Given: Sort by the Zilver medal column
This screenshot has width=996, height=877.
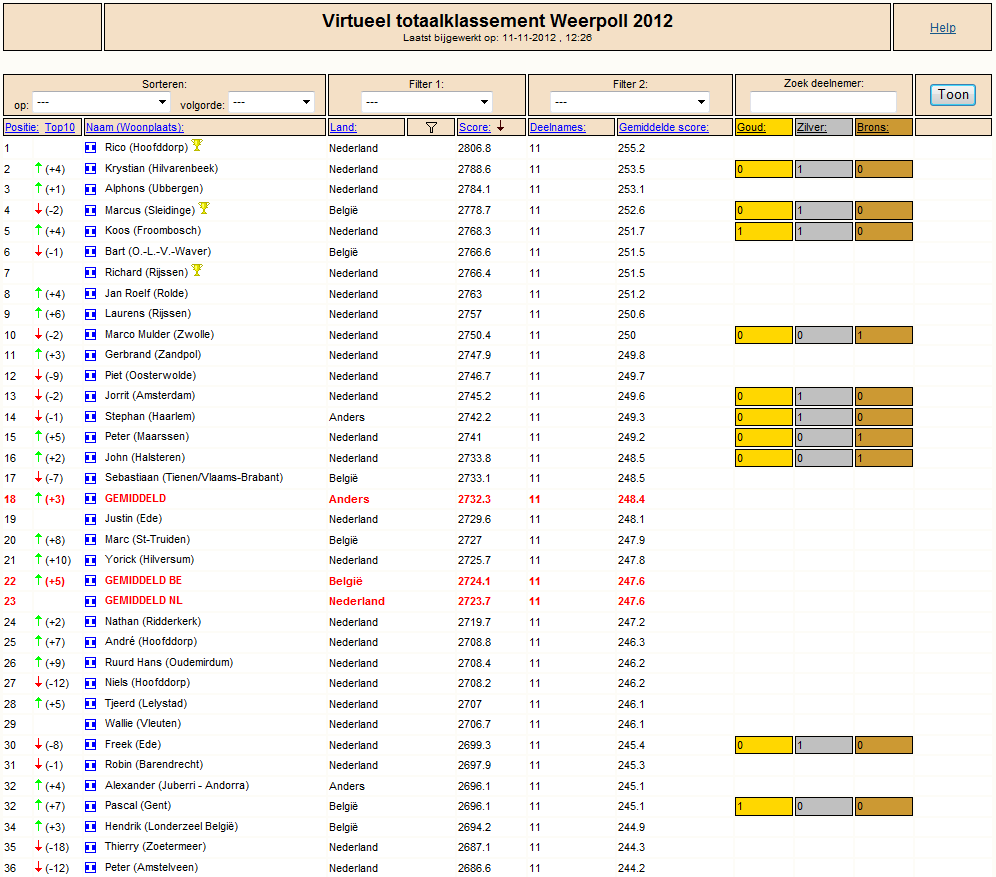Looking at the screenshot, I should click(x=811, y=127).
